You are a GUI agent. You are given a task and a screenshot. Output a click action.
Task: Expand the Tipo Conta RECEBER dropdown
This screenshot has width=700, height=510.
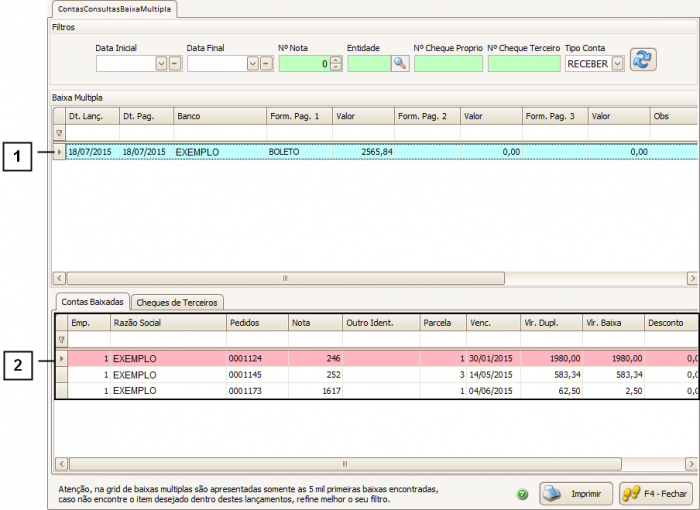click(x=617, y=64)
